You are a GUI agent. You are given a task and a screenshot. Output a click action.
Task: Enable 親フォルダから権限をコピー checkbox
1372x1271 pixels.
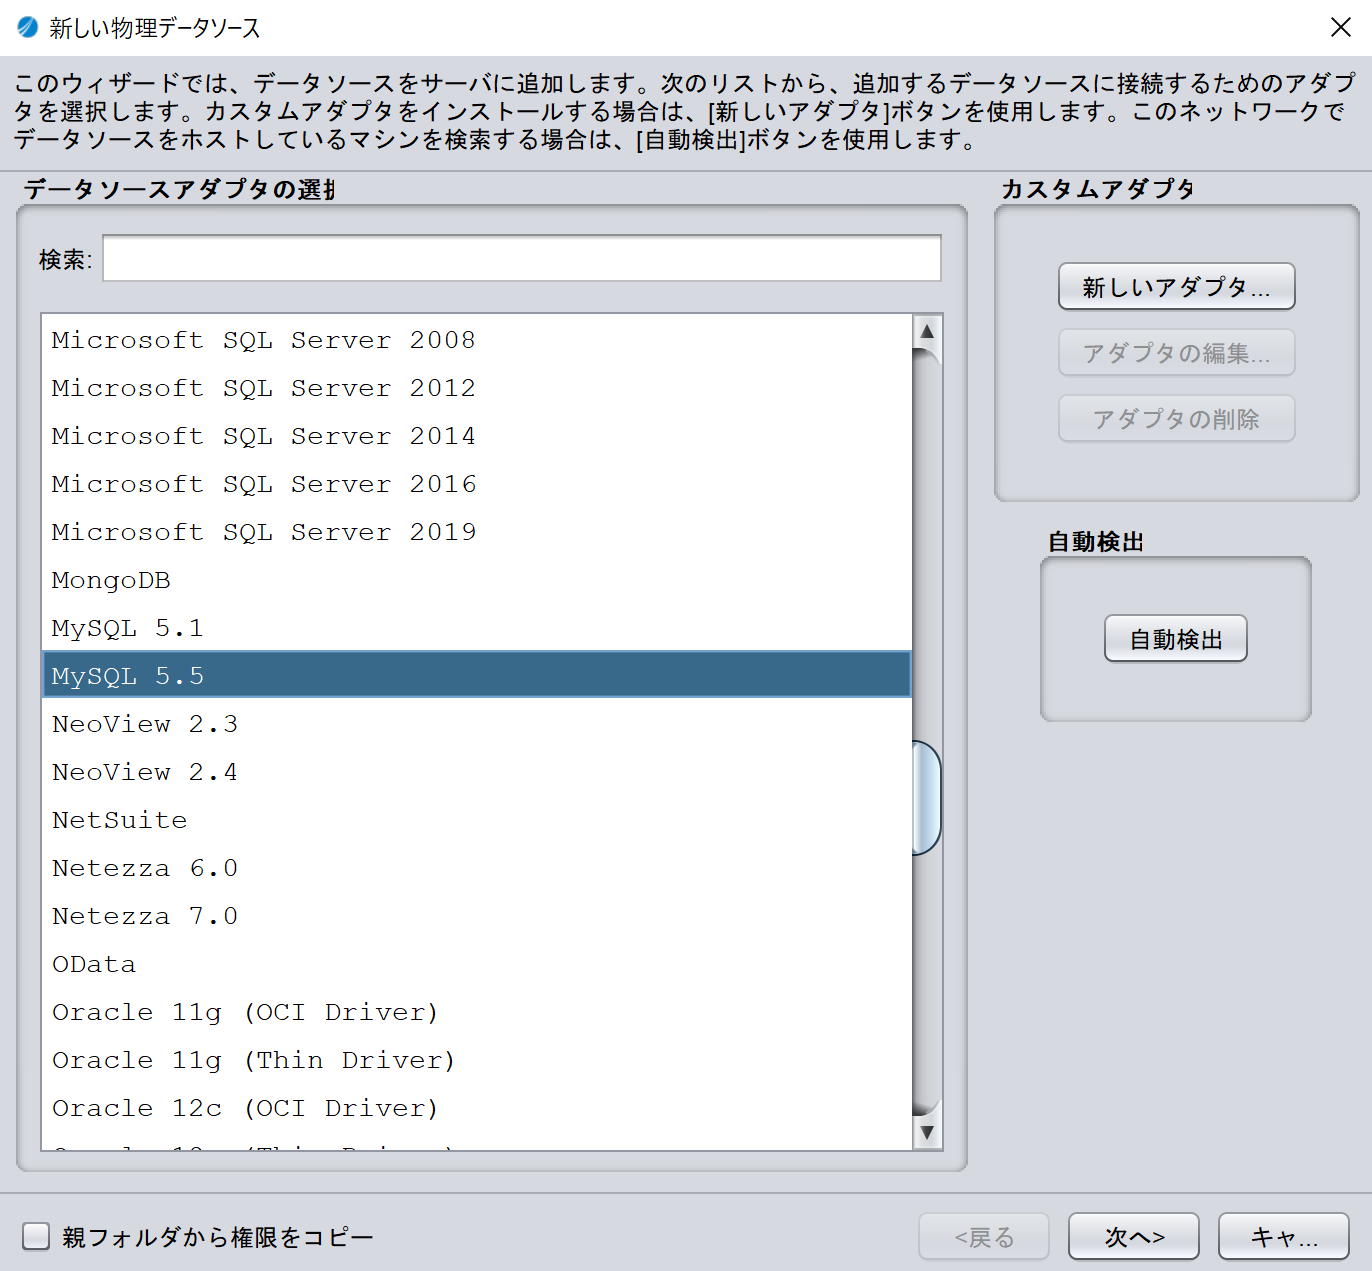[36, 1237]
